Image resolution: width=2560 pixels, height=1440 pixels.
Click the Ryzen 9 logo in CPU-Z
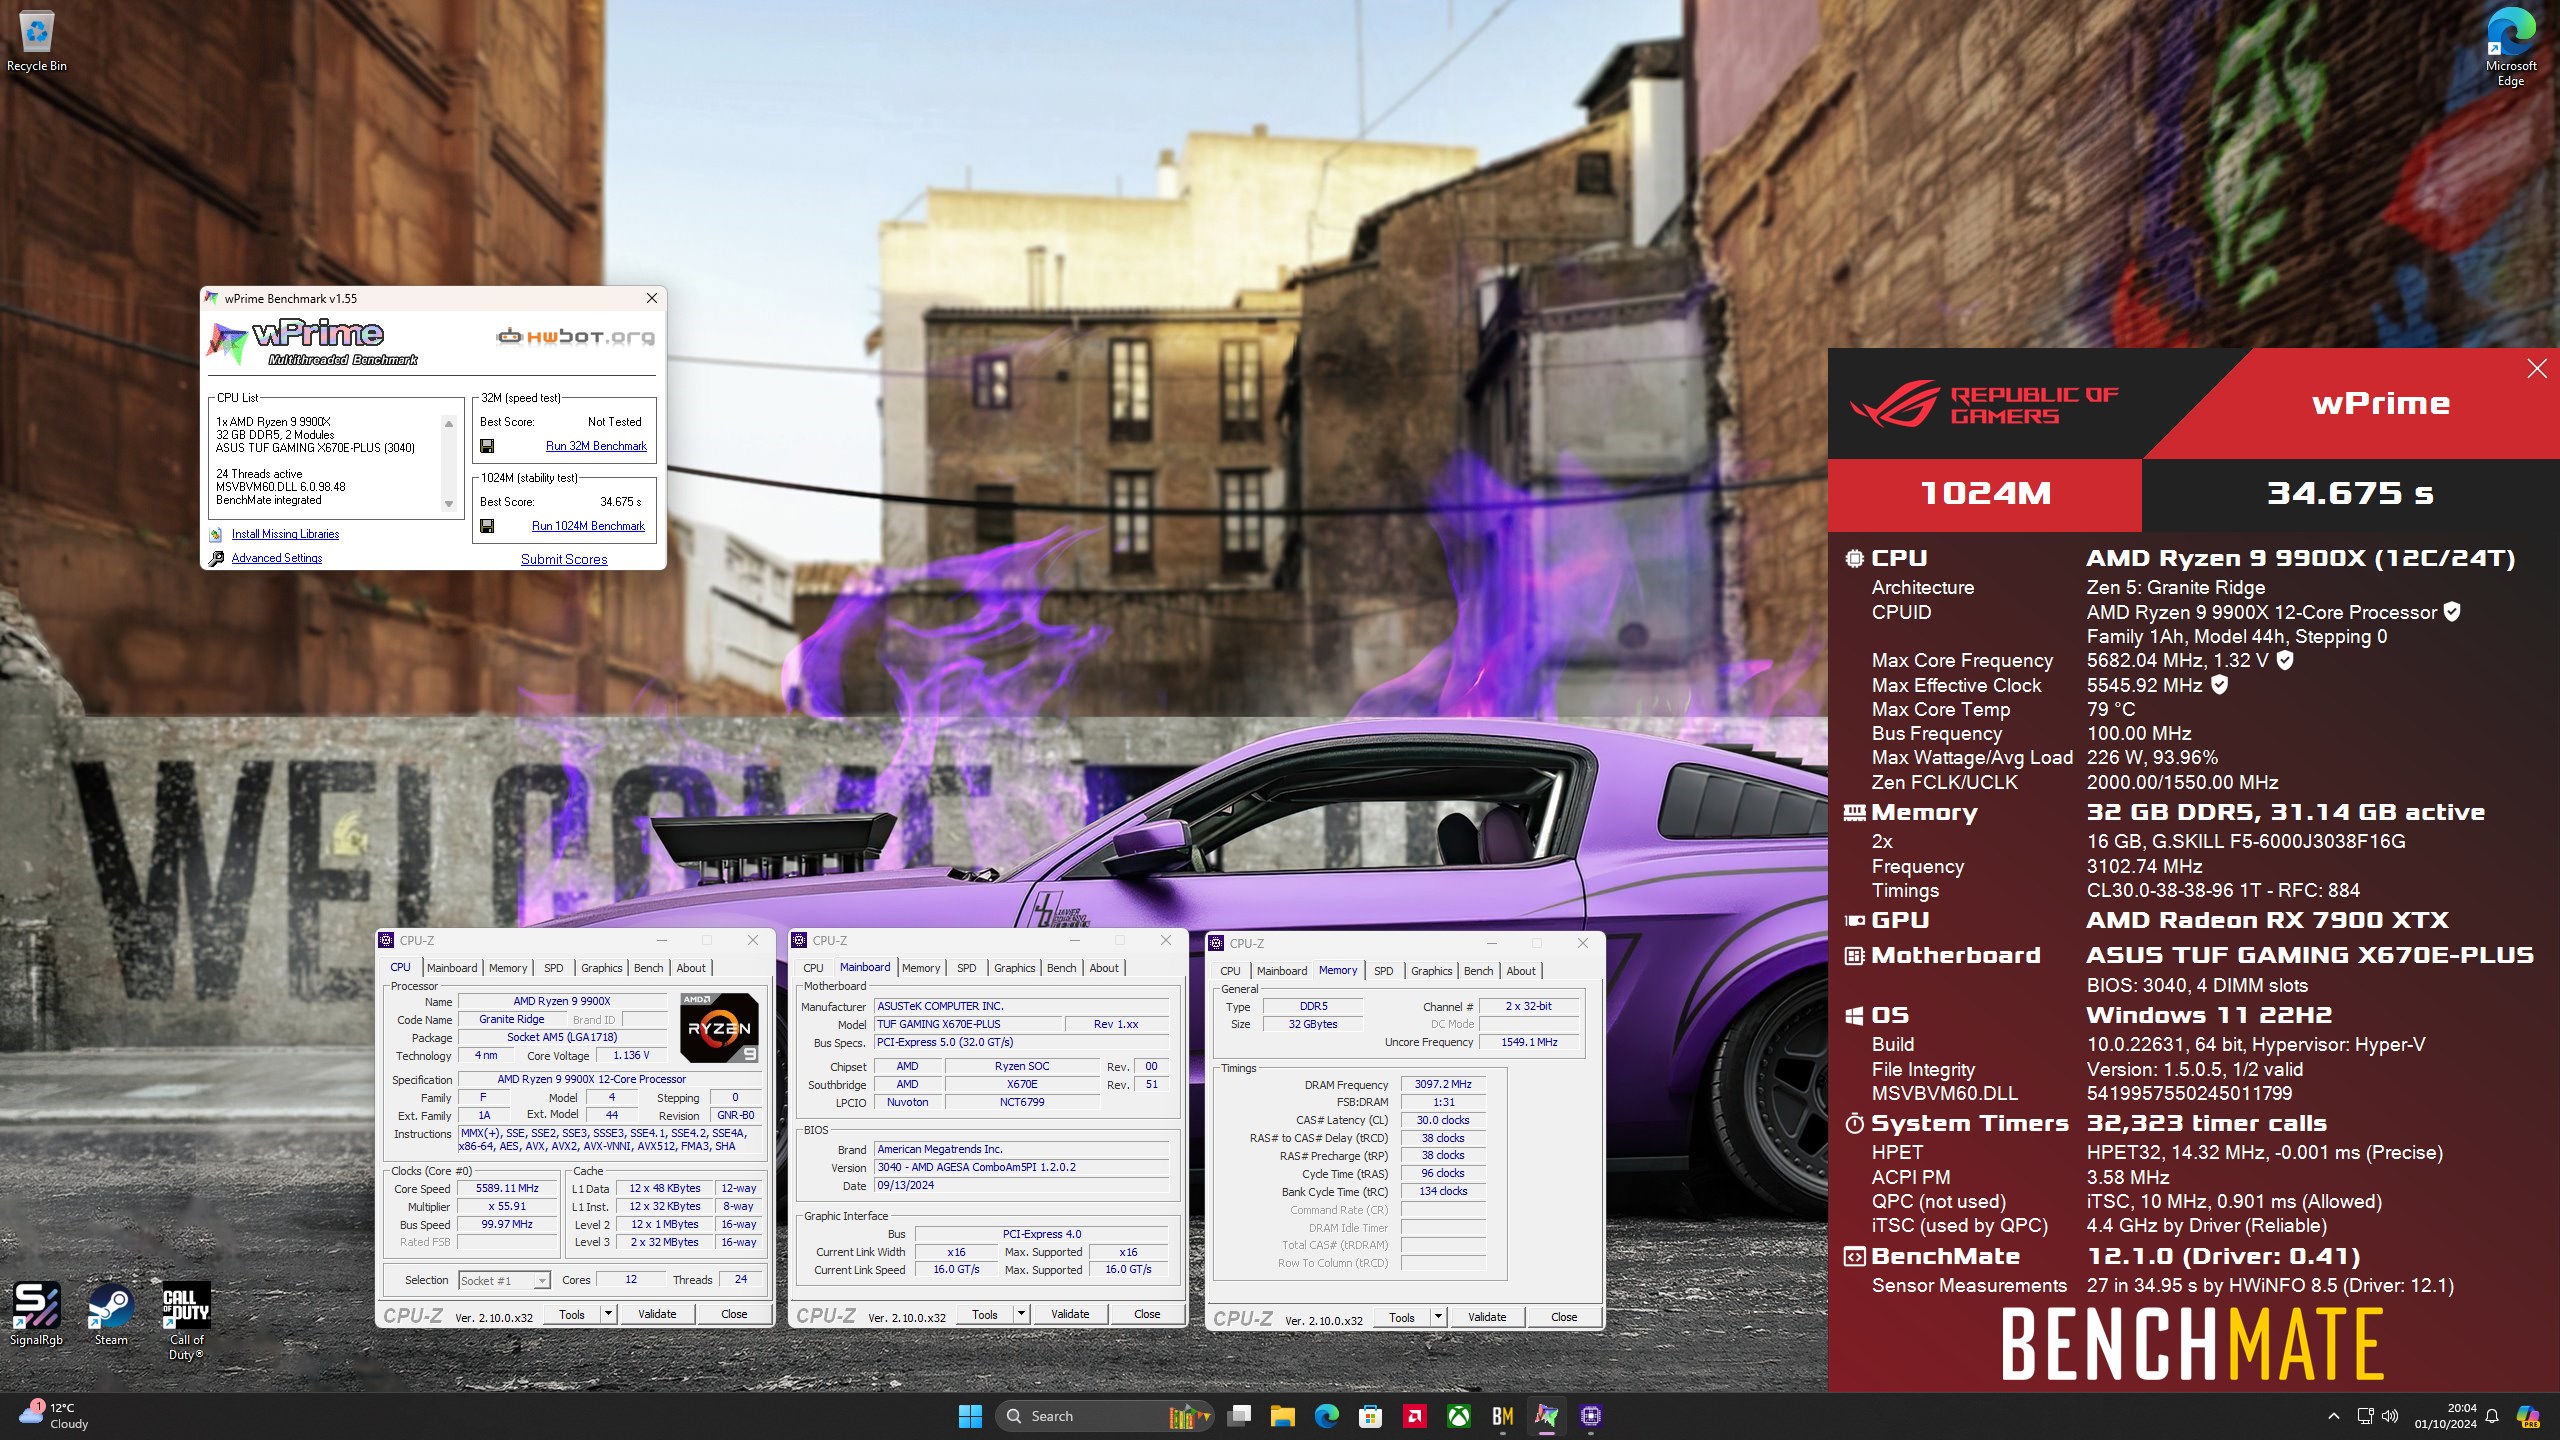click(719, 1027)
